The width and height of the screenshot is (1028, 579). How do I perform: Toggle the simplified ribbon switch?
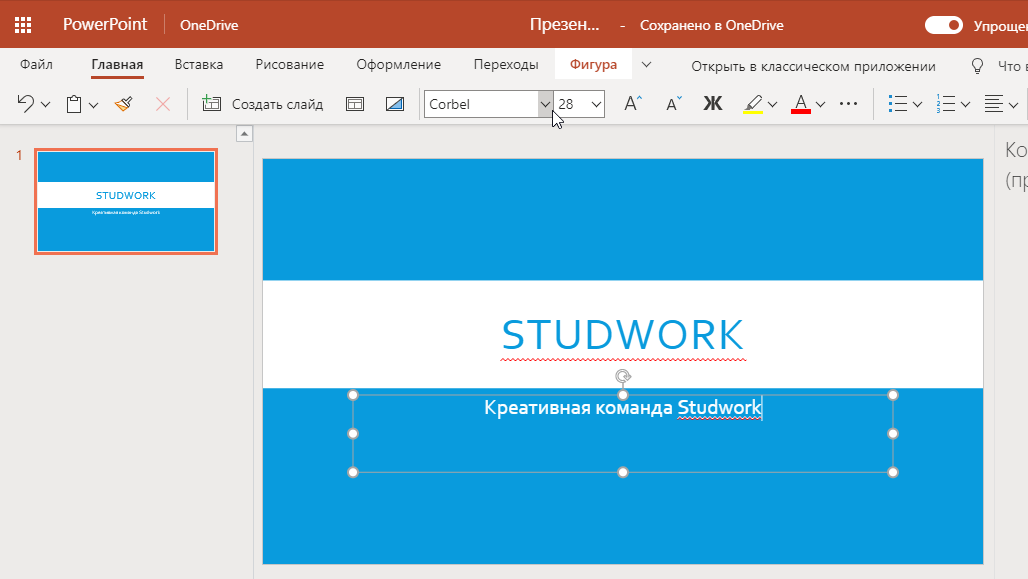[943, 25]
